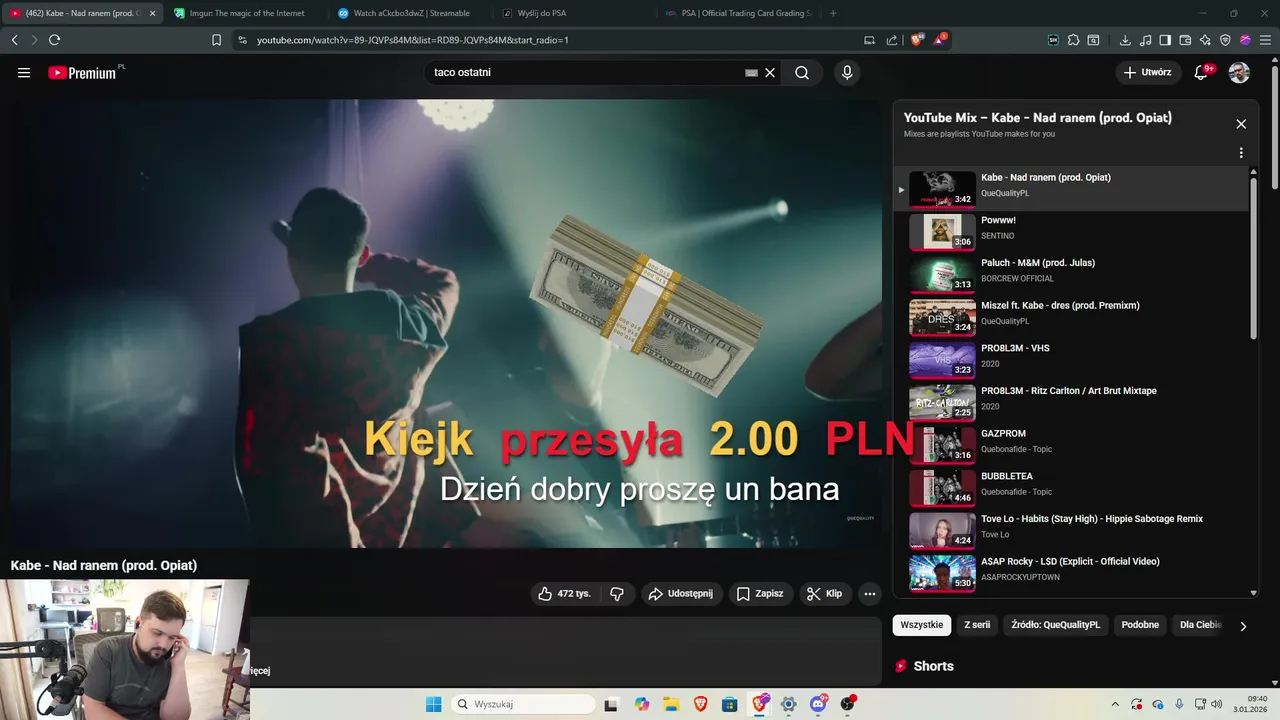The height and width of the screenshot is (720, 1280).
Task: Open Discord from the taskbar
Action: [x=819, y=704]
